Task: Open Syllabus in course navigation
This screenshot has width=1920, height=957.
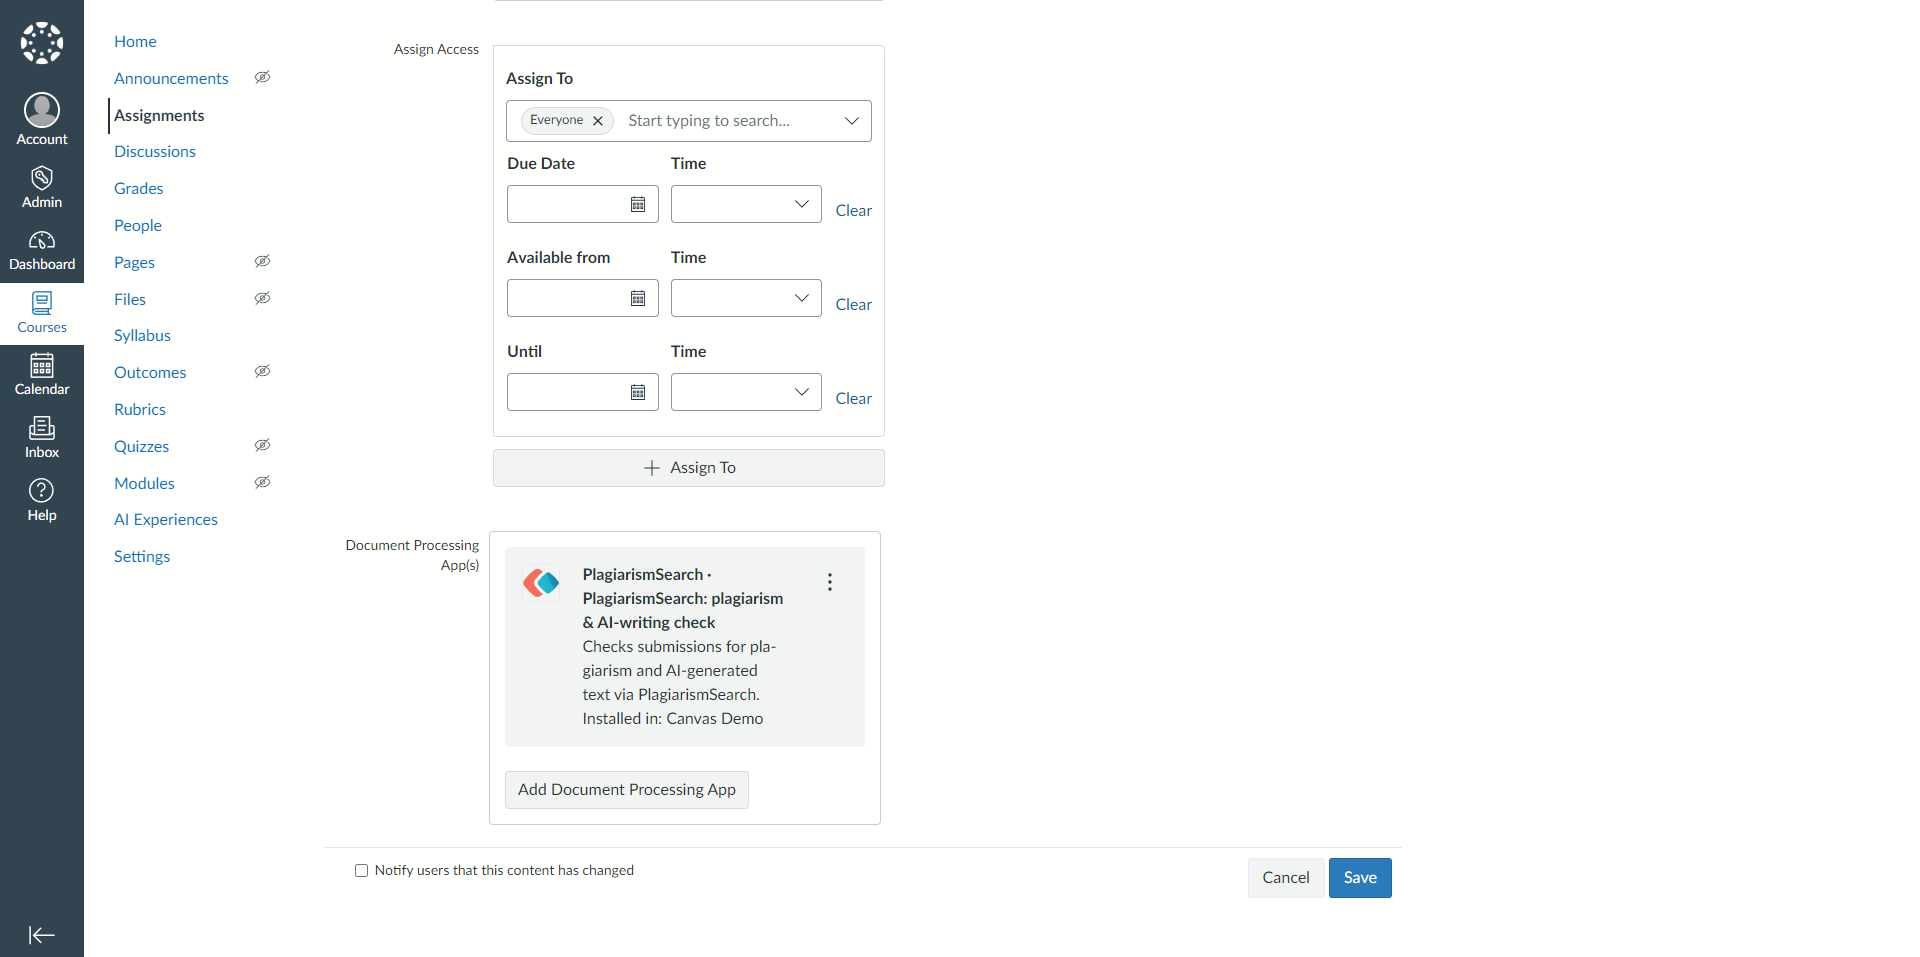Action: point(142,335)
